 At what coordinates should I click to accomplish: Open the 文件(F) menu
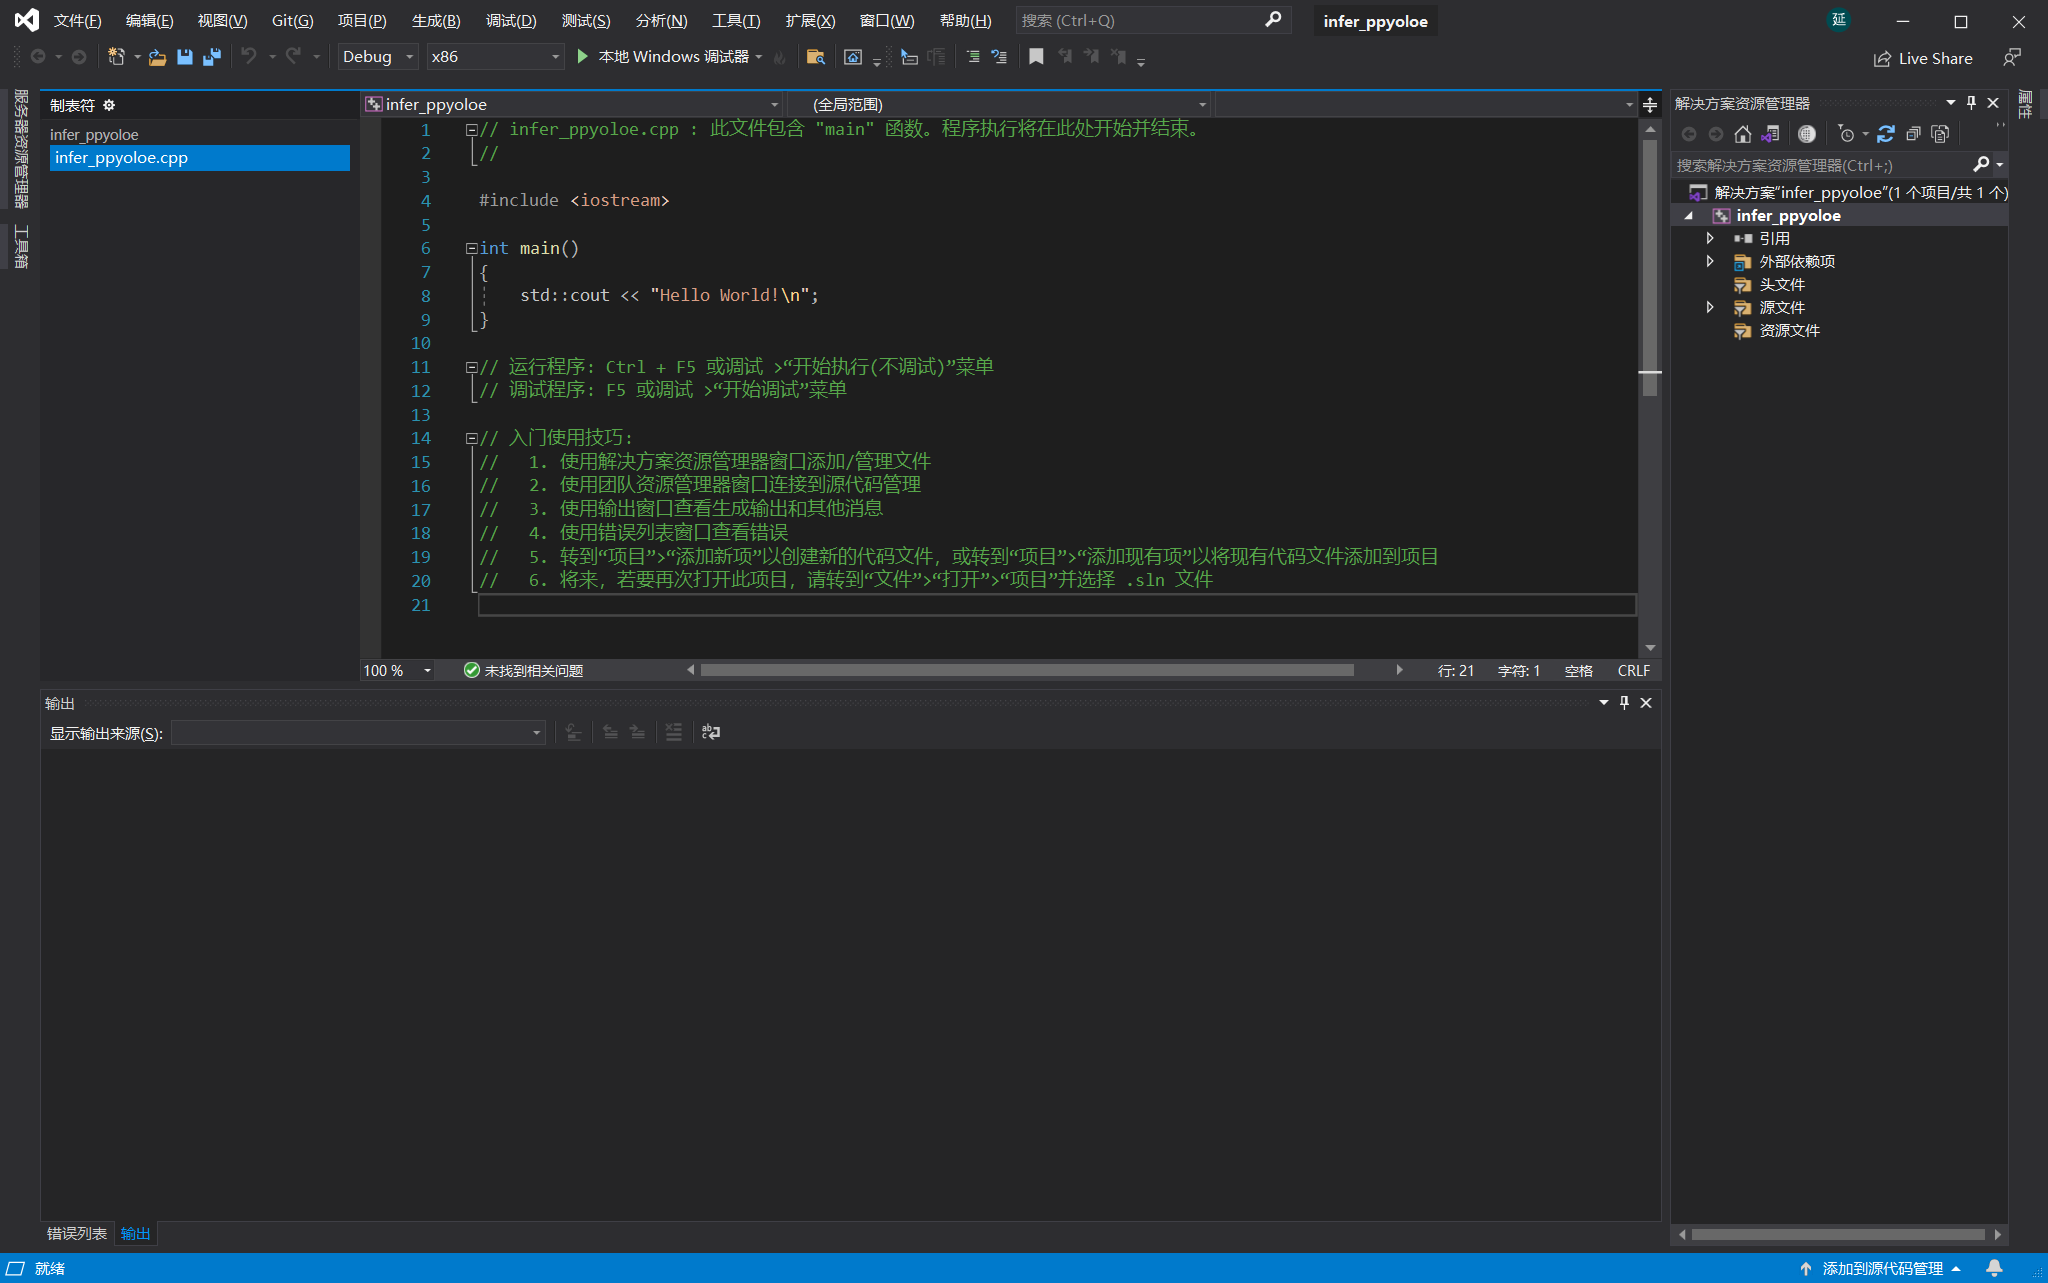click(x=77, y=21)
